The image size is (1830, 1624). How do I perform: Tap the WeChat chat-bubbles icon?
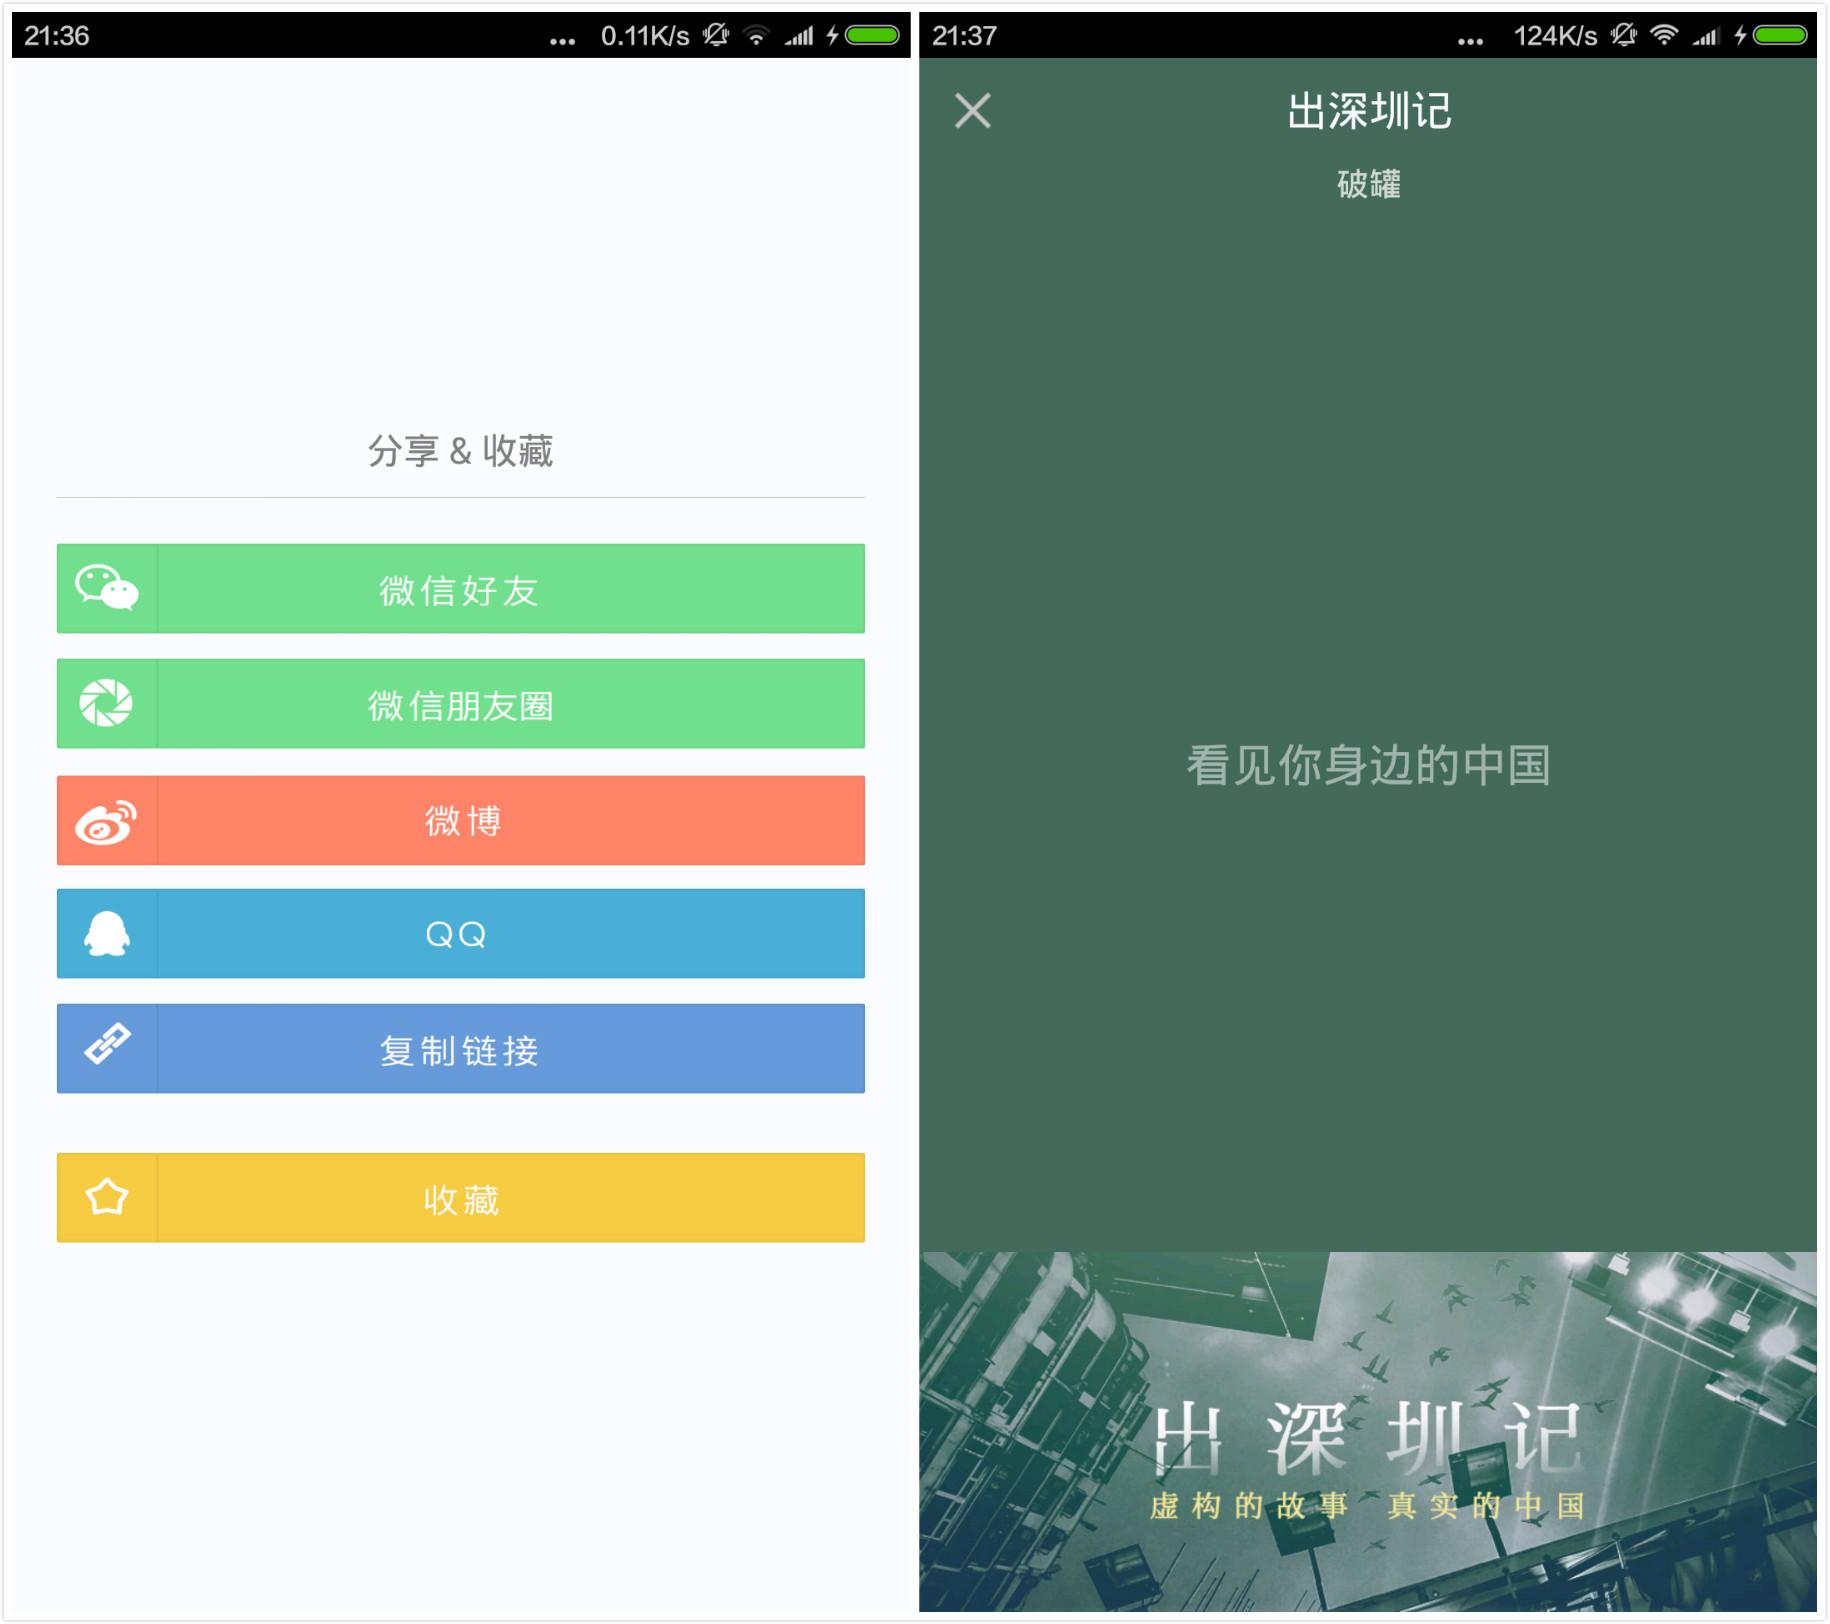click(107, 588)
